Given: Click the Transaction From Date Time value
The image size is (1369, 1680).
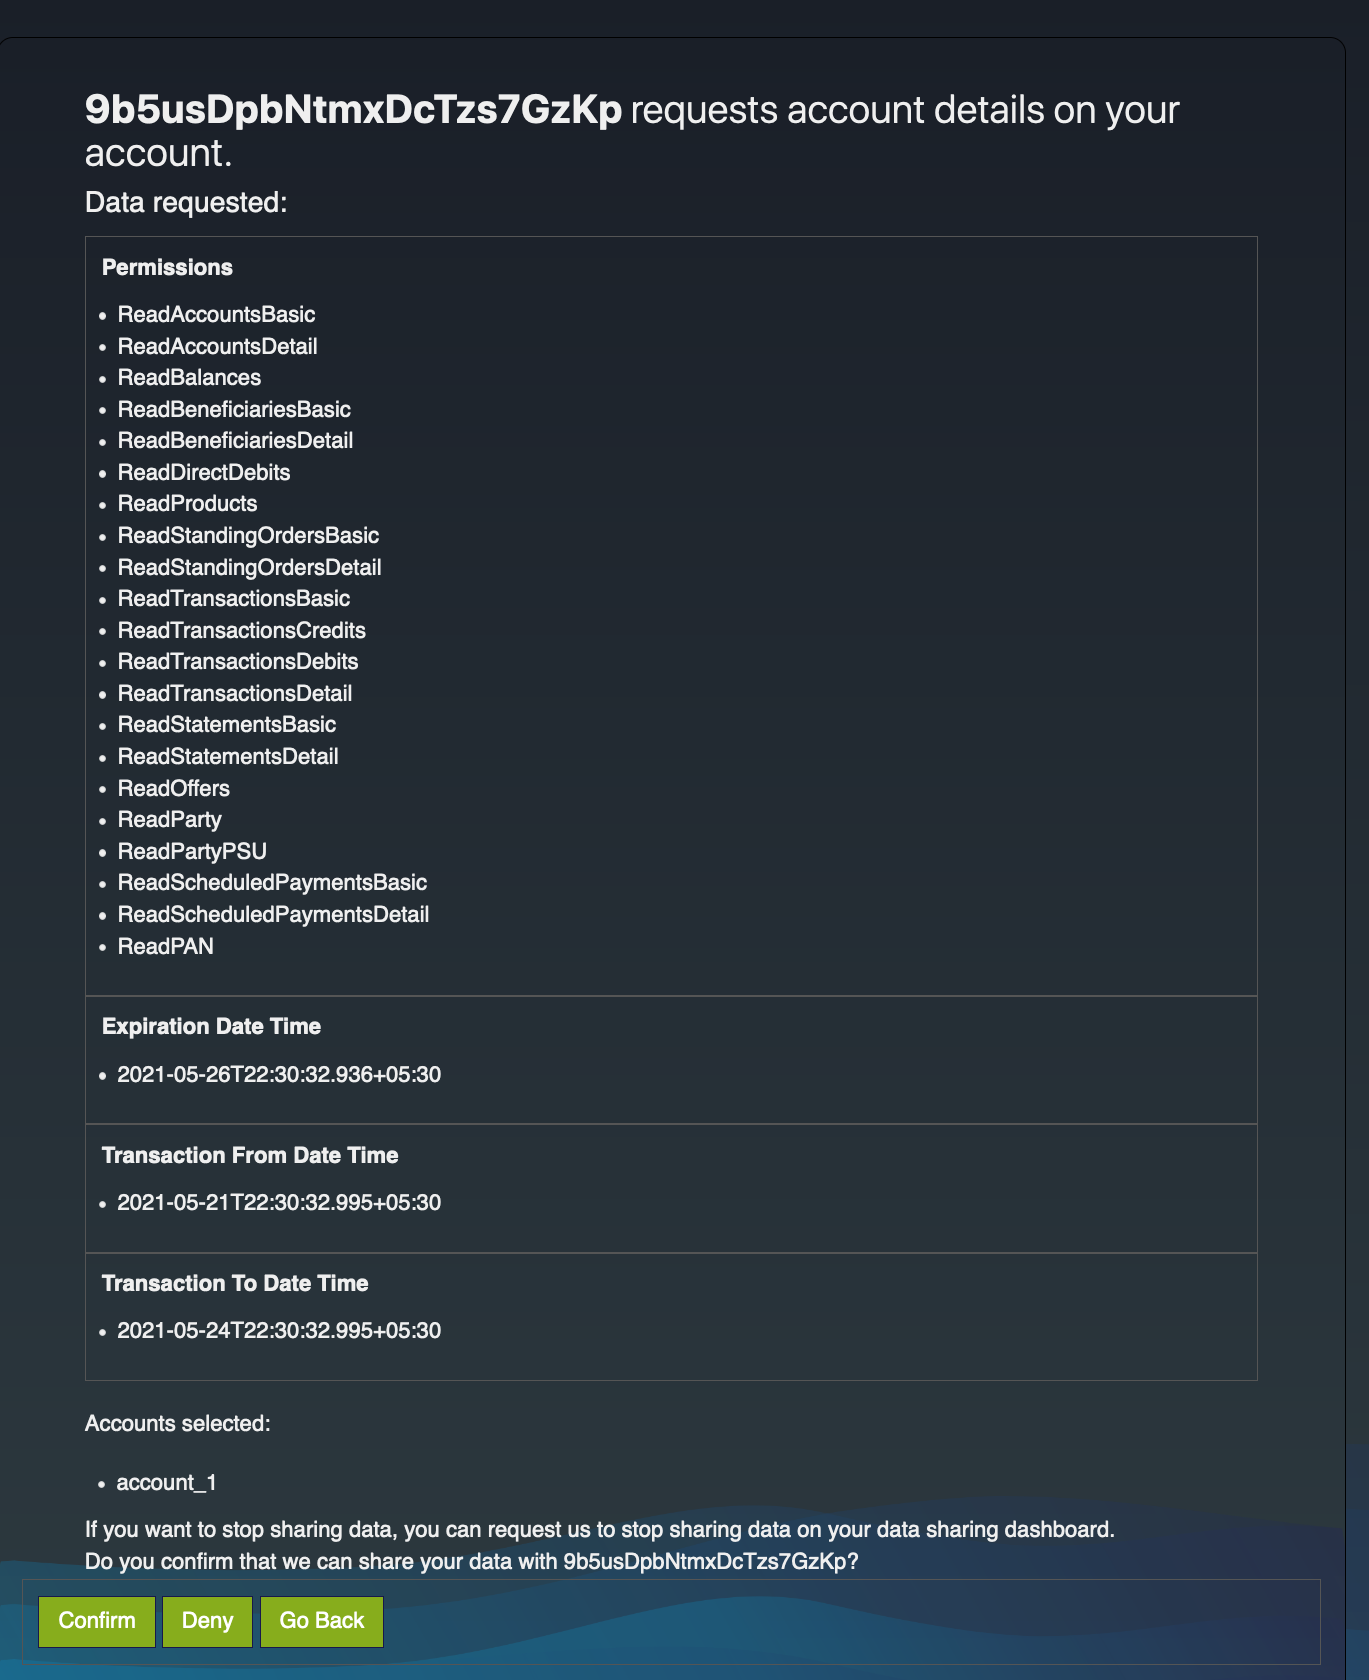Looking at the screenshot, I should click(x=279, y=1203).
